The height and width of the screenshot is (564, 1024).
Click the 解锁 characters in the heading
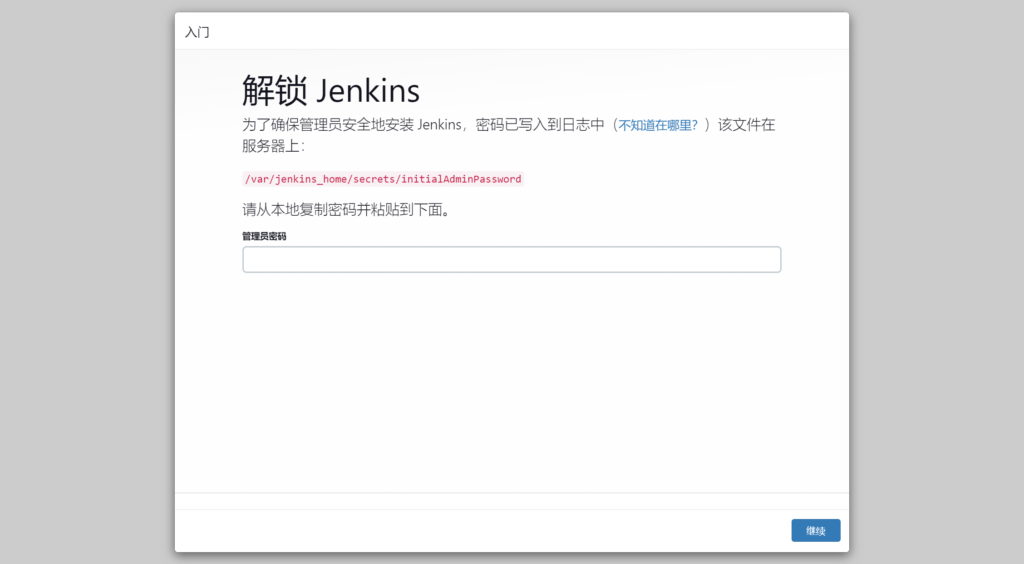pyautogui.click(x=274, y=91)
